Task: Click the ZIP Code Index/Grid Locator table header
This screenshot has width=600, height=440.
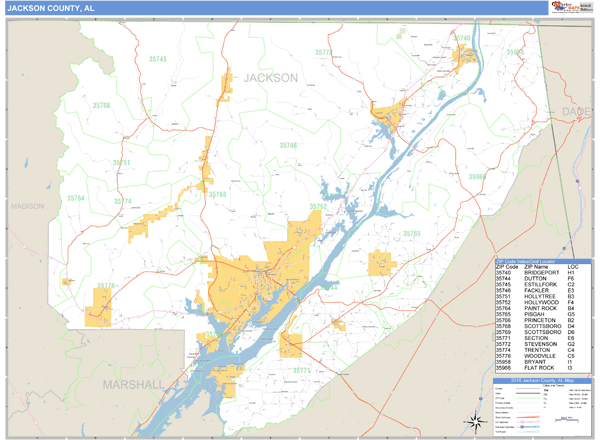Action: (543, 261)
